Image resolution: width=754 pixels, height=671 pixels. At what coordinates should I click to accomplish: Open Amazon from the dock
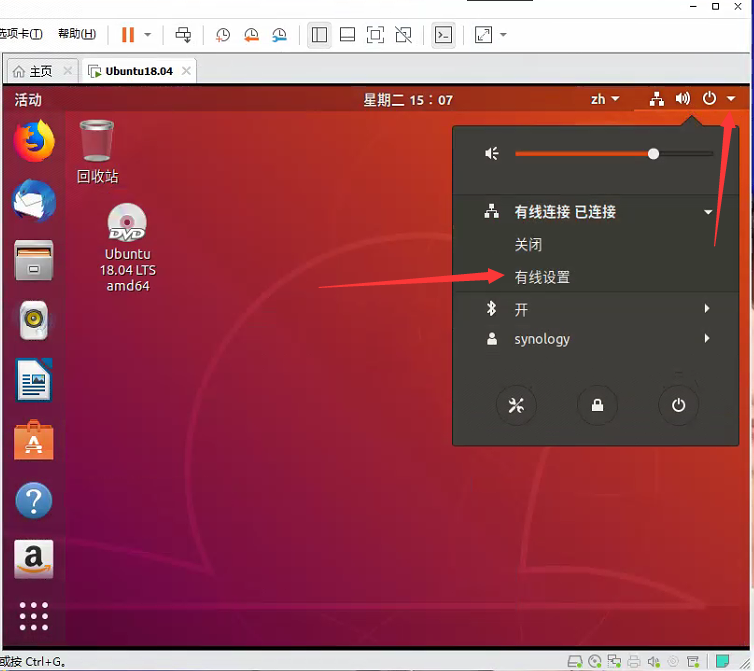point(34,559)
